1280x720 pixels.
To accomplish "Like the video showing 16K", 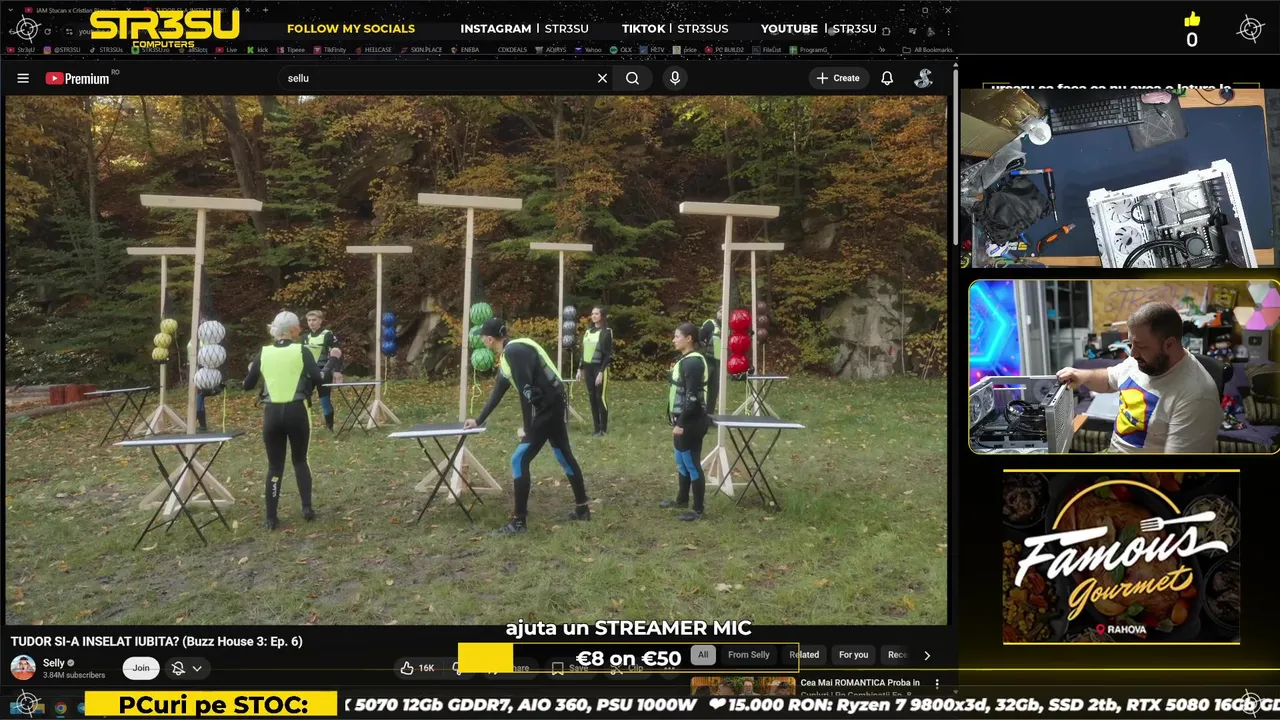I will 418,668.
